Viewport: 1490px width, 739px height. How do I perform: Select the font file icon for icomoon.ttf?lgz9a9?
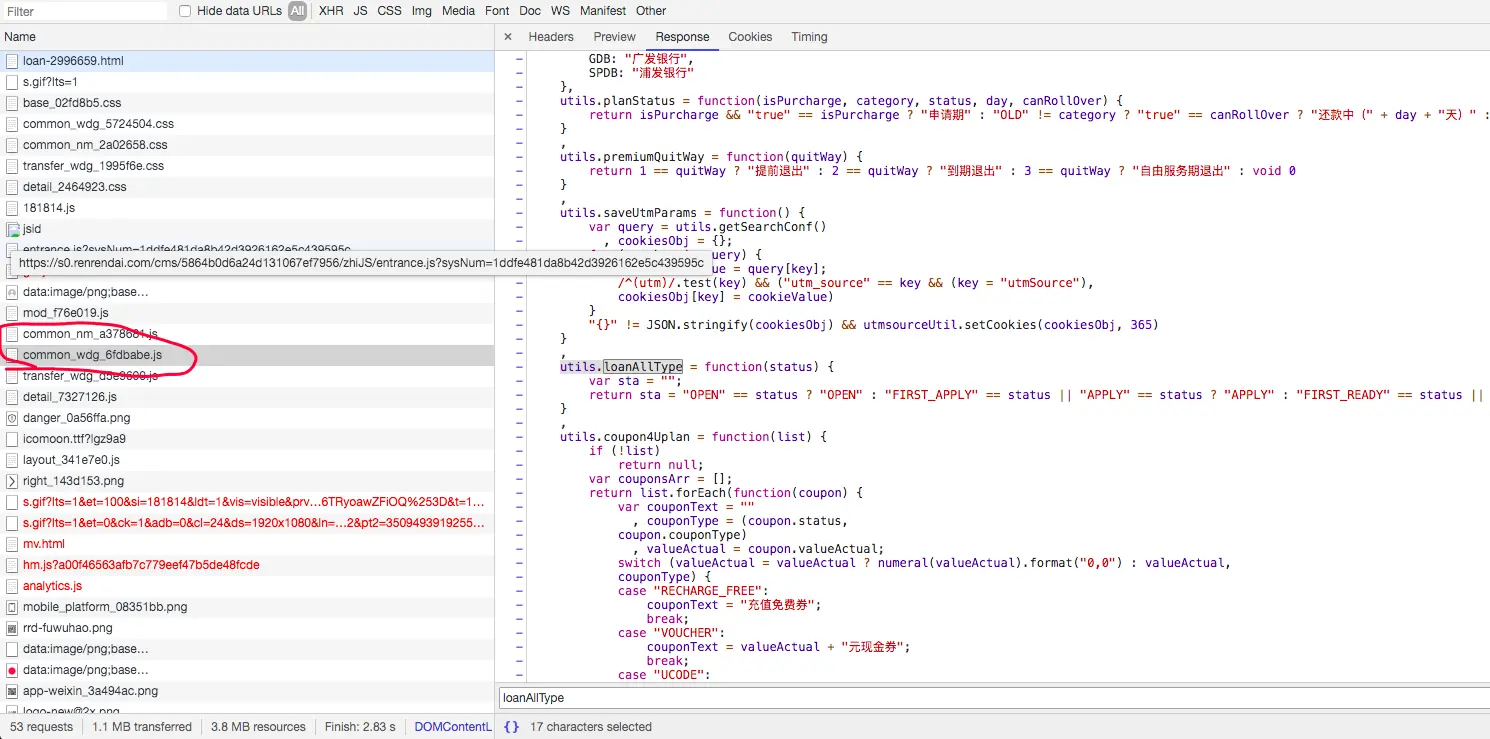tap(12, 439)
